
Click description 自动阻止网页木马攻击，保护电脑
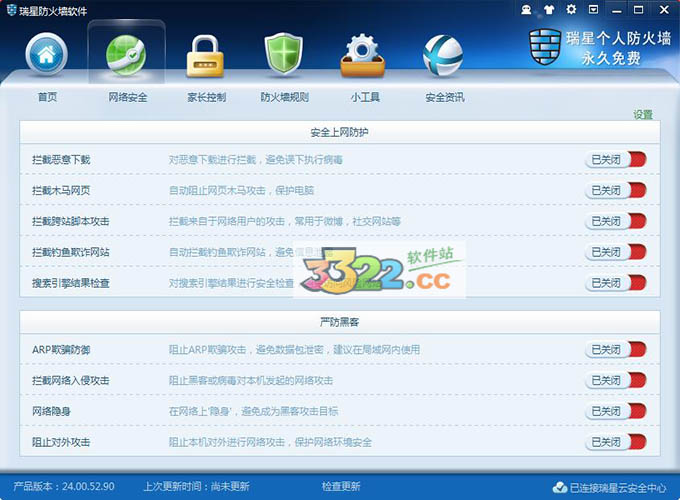(241, 190)
